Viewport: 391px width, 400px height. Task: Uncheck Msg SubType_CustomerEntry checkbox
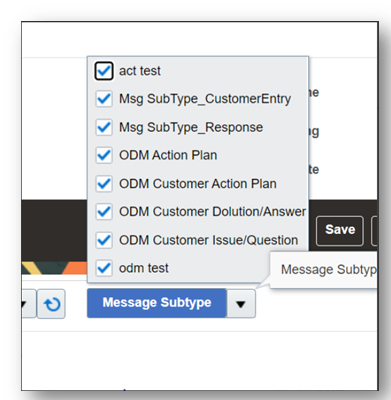[104, 99]
